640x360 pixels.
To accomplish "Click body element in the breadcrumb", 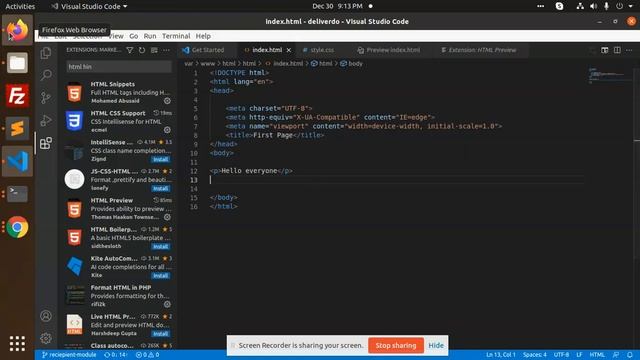I will click(355, 64).
